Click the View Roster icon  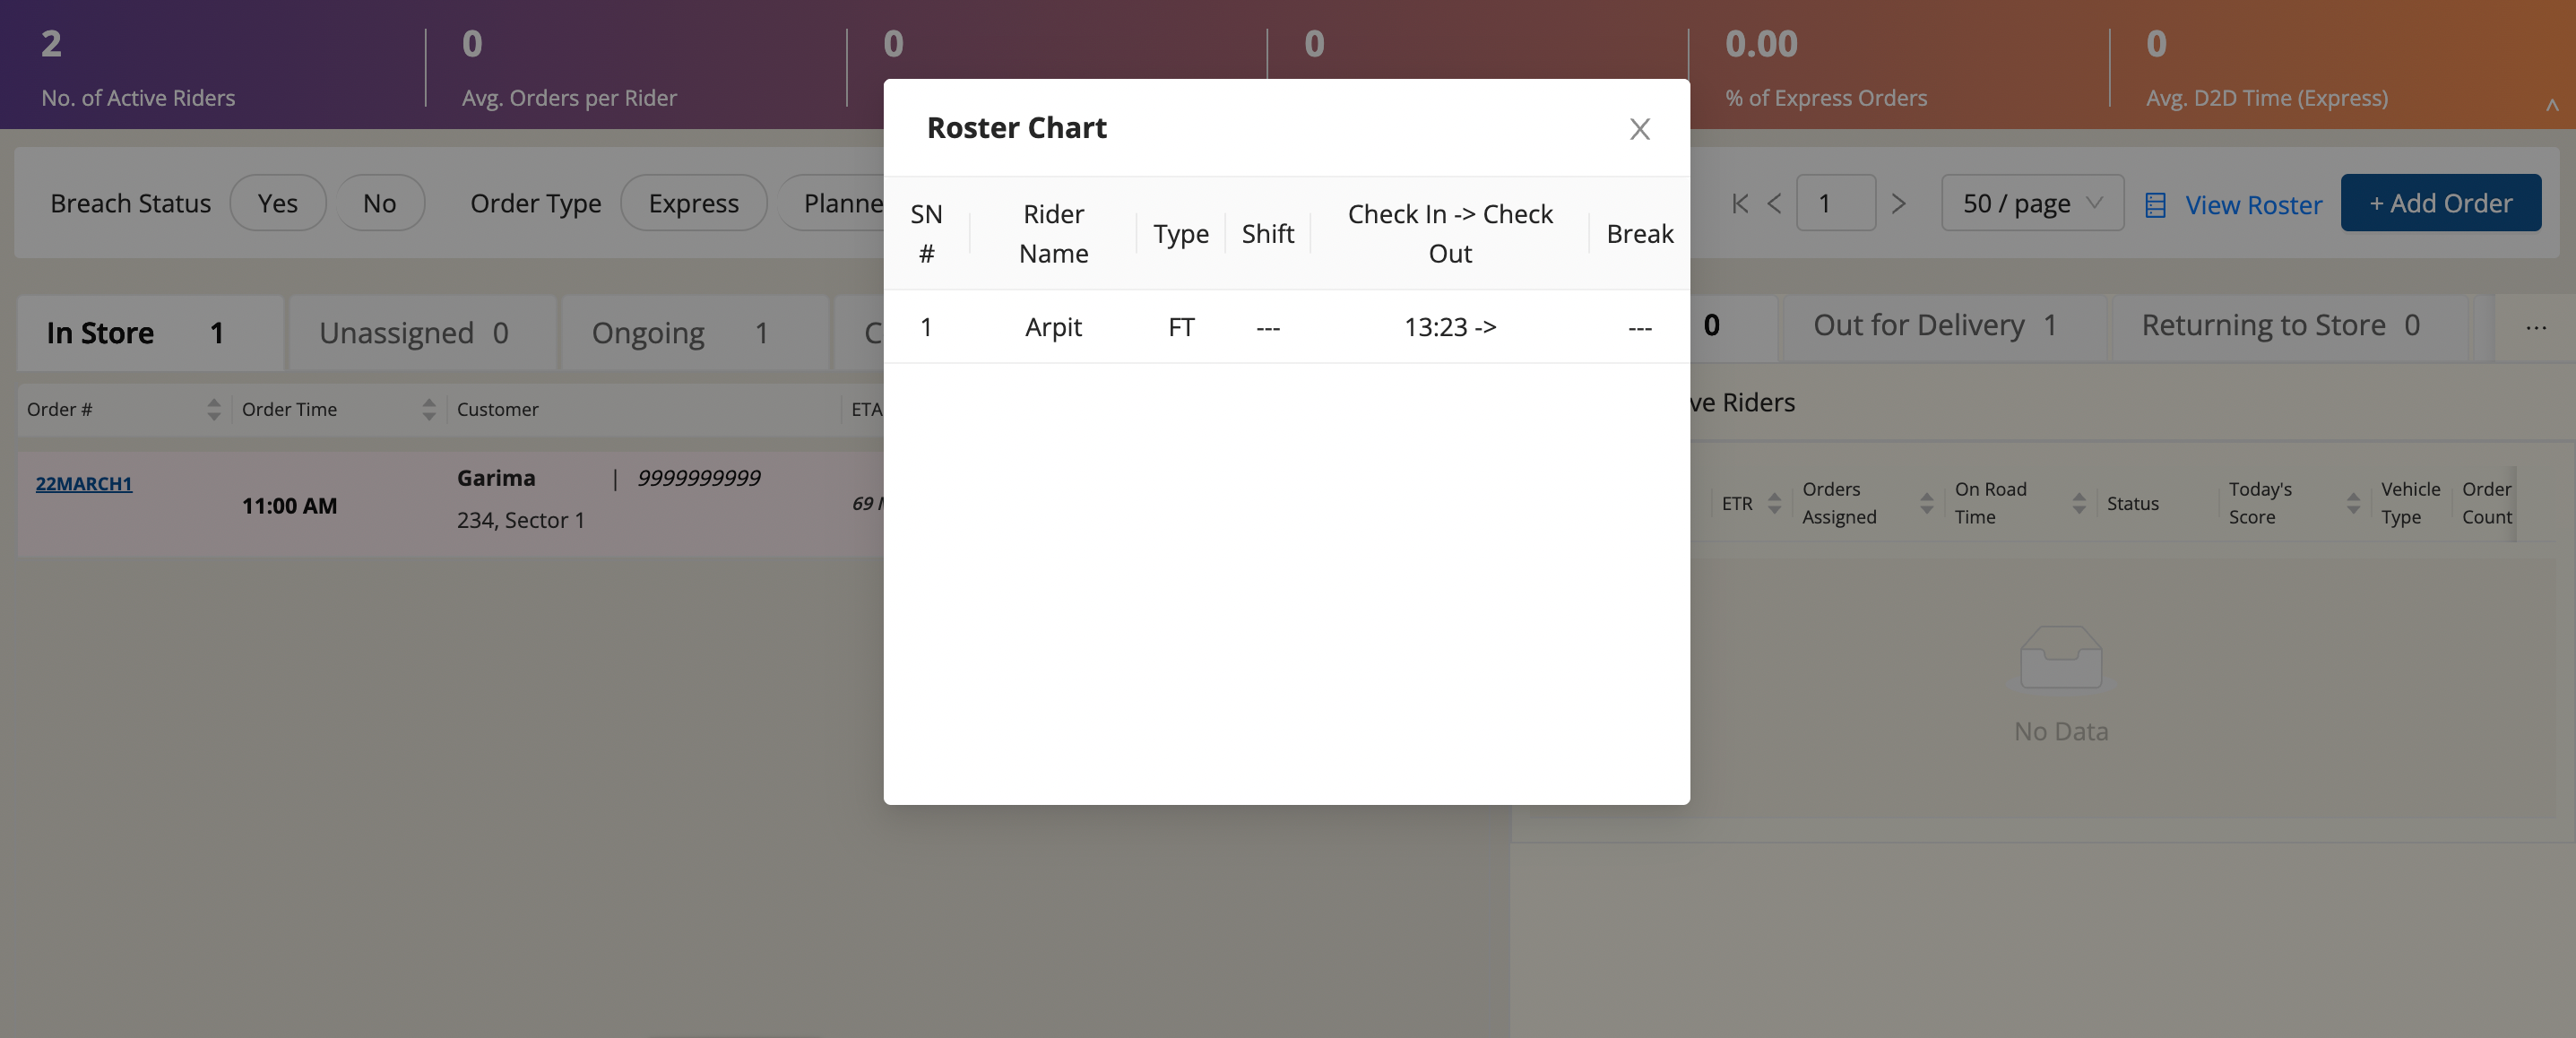click(2155, 205)
